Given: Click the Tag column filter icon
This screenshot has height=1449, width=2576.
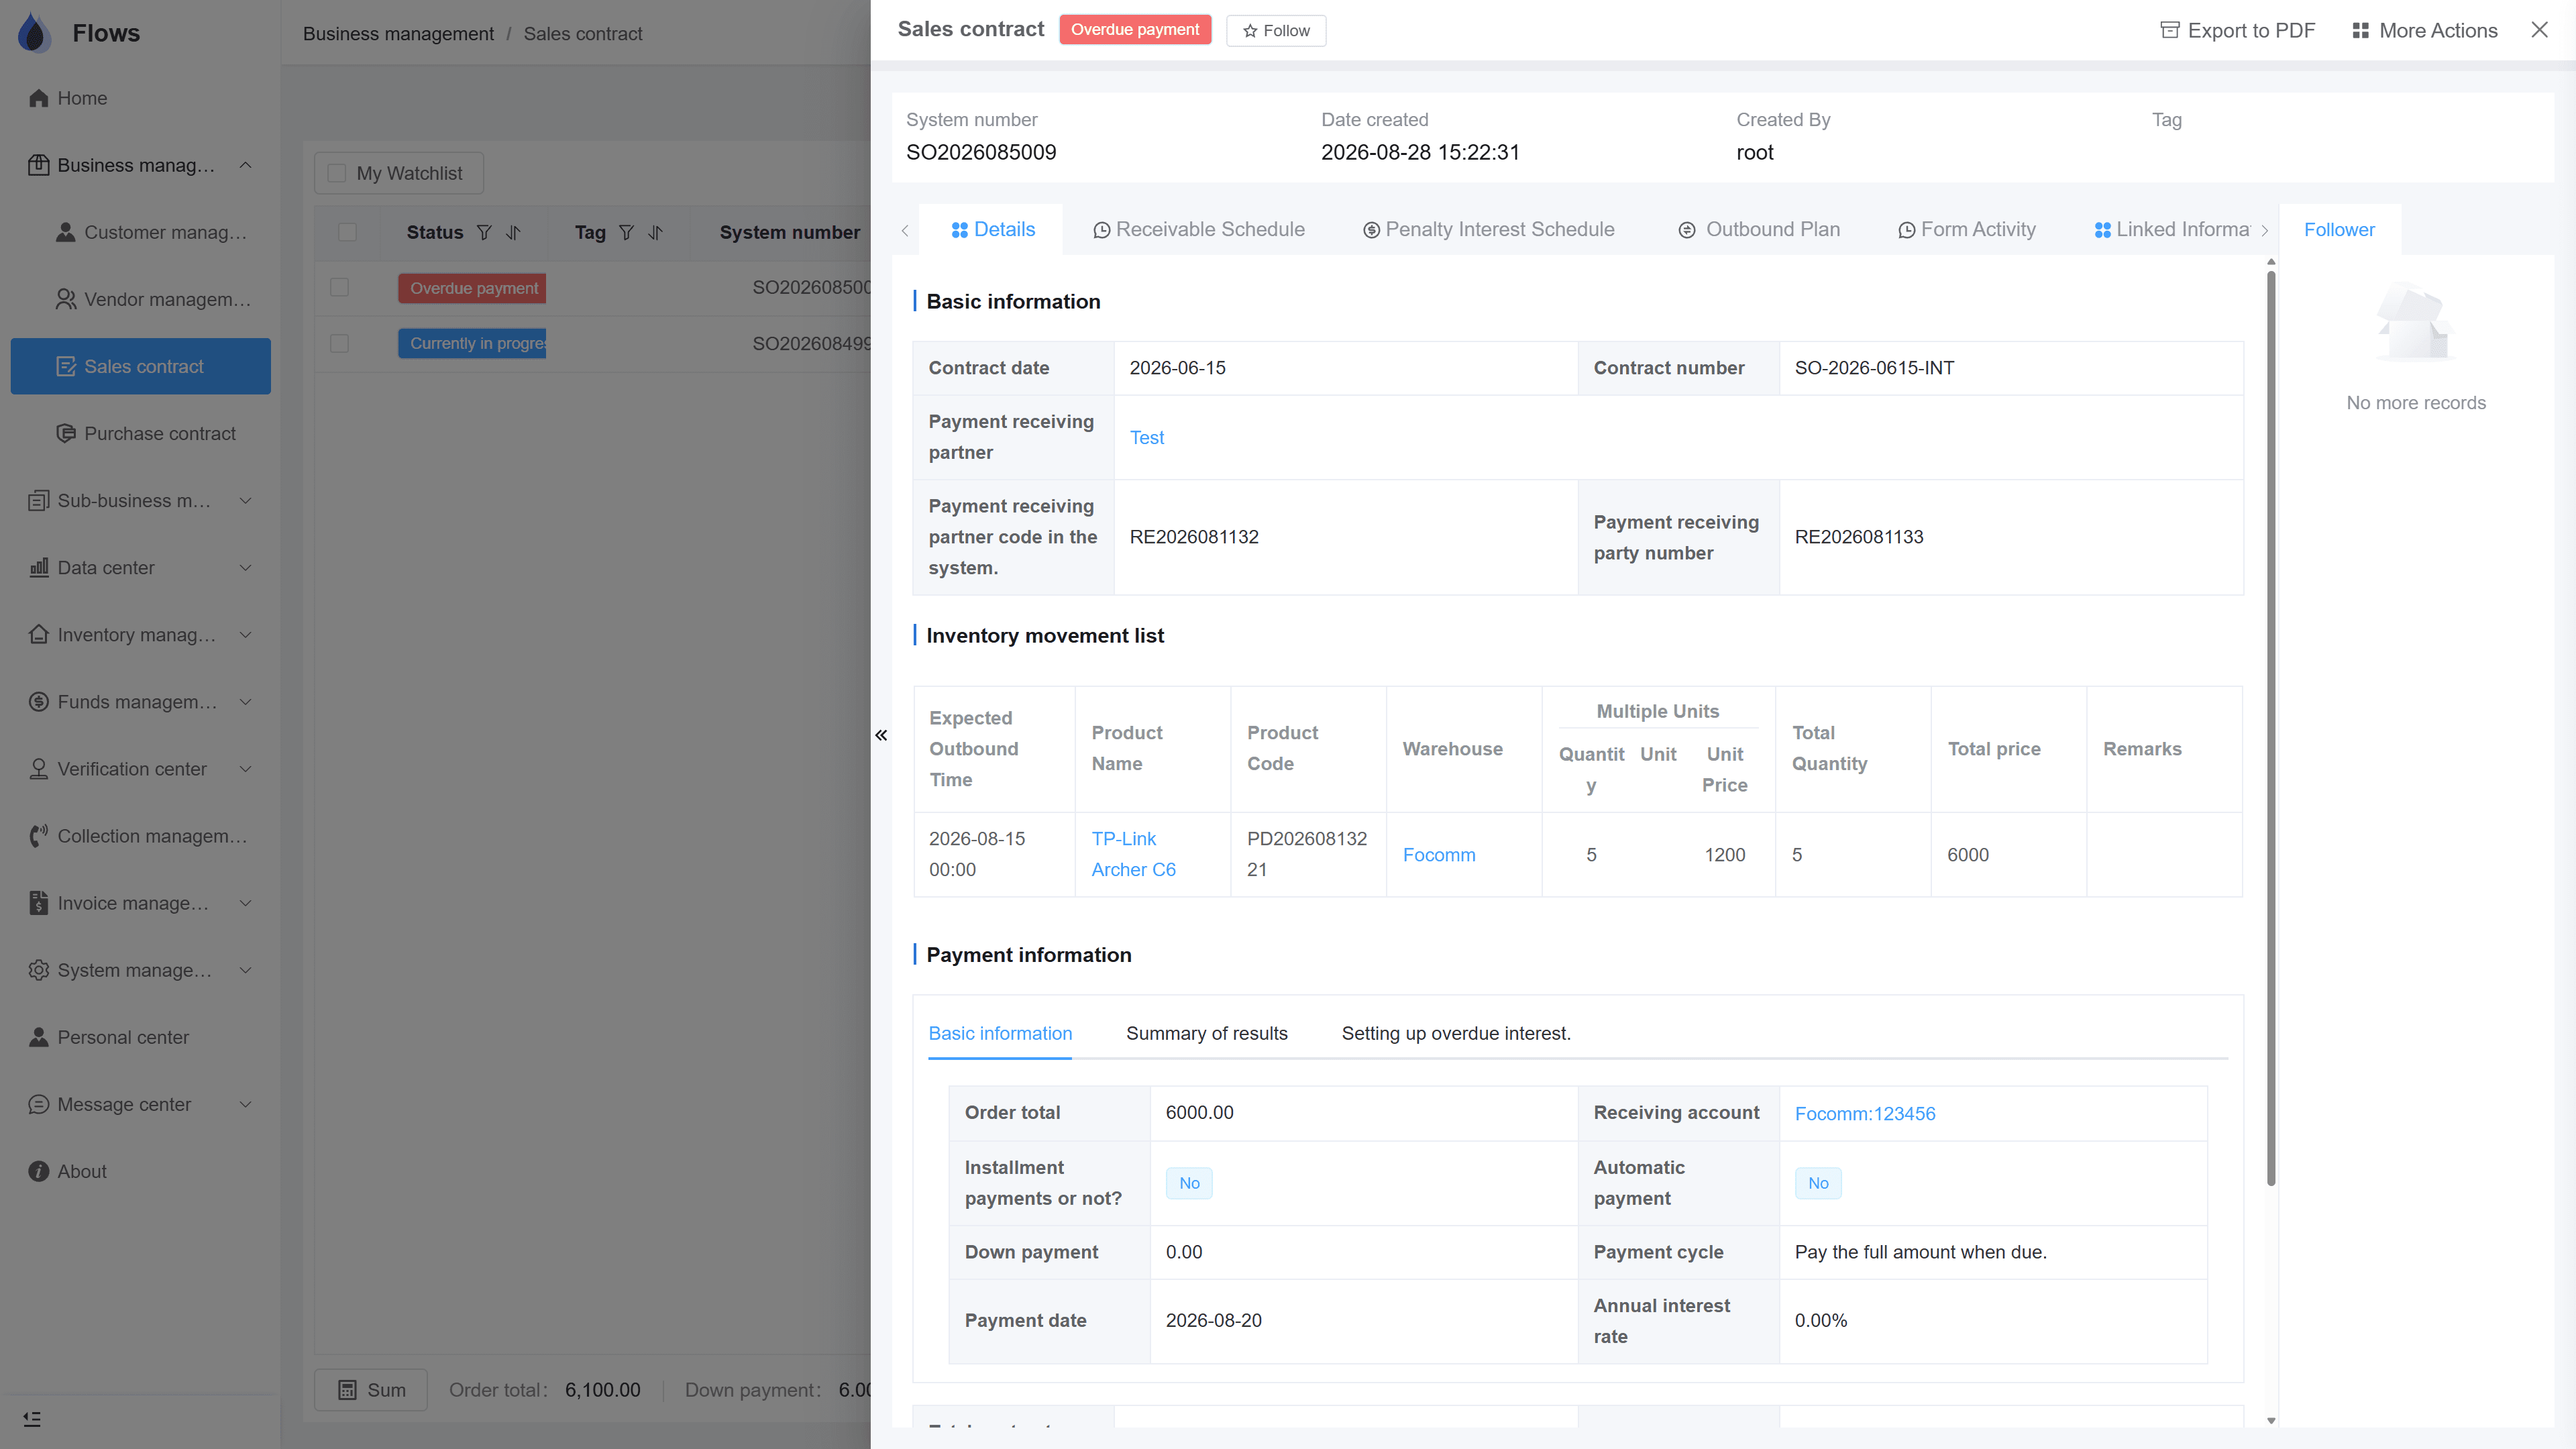Looking at the screenshot, I should coord(626,232).
